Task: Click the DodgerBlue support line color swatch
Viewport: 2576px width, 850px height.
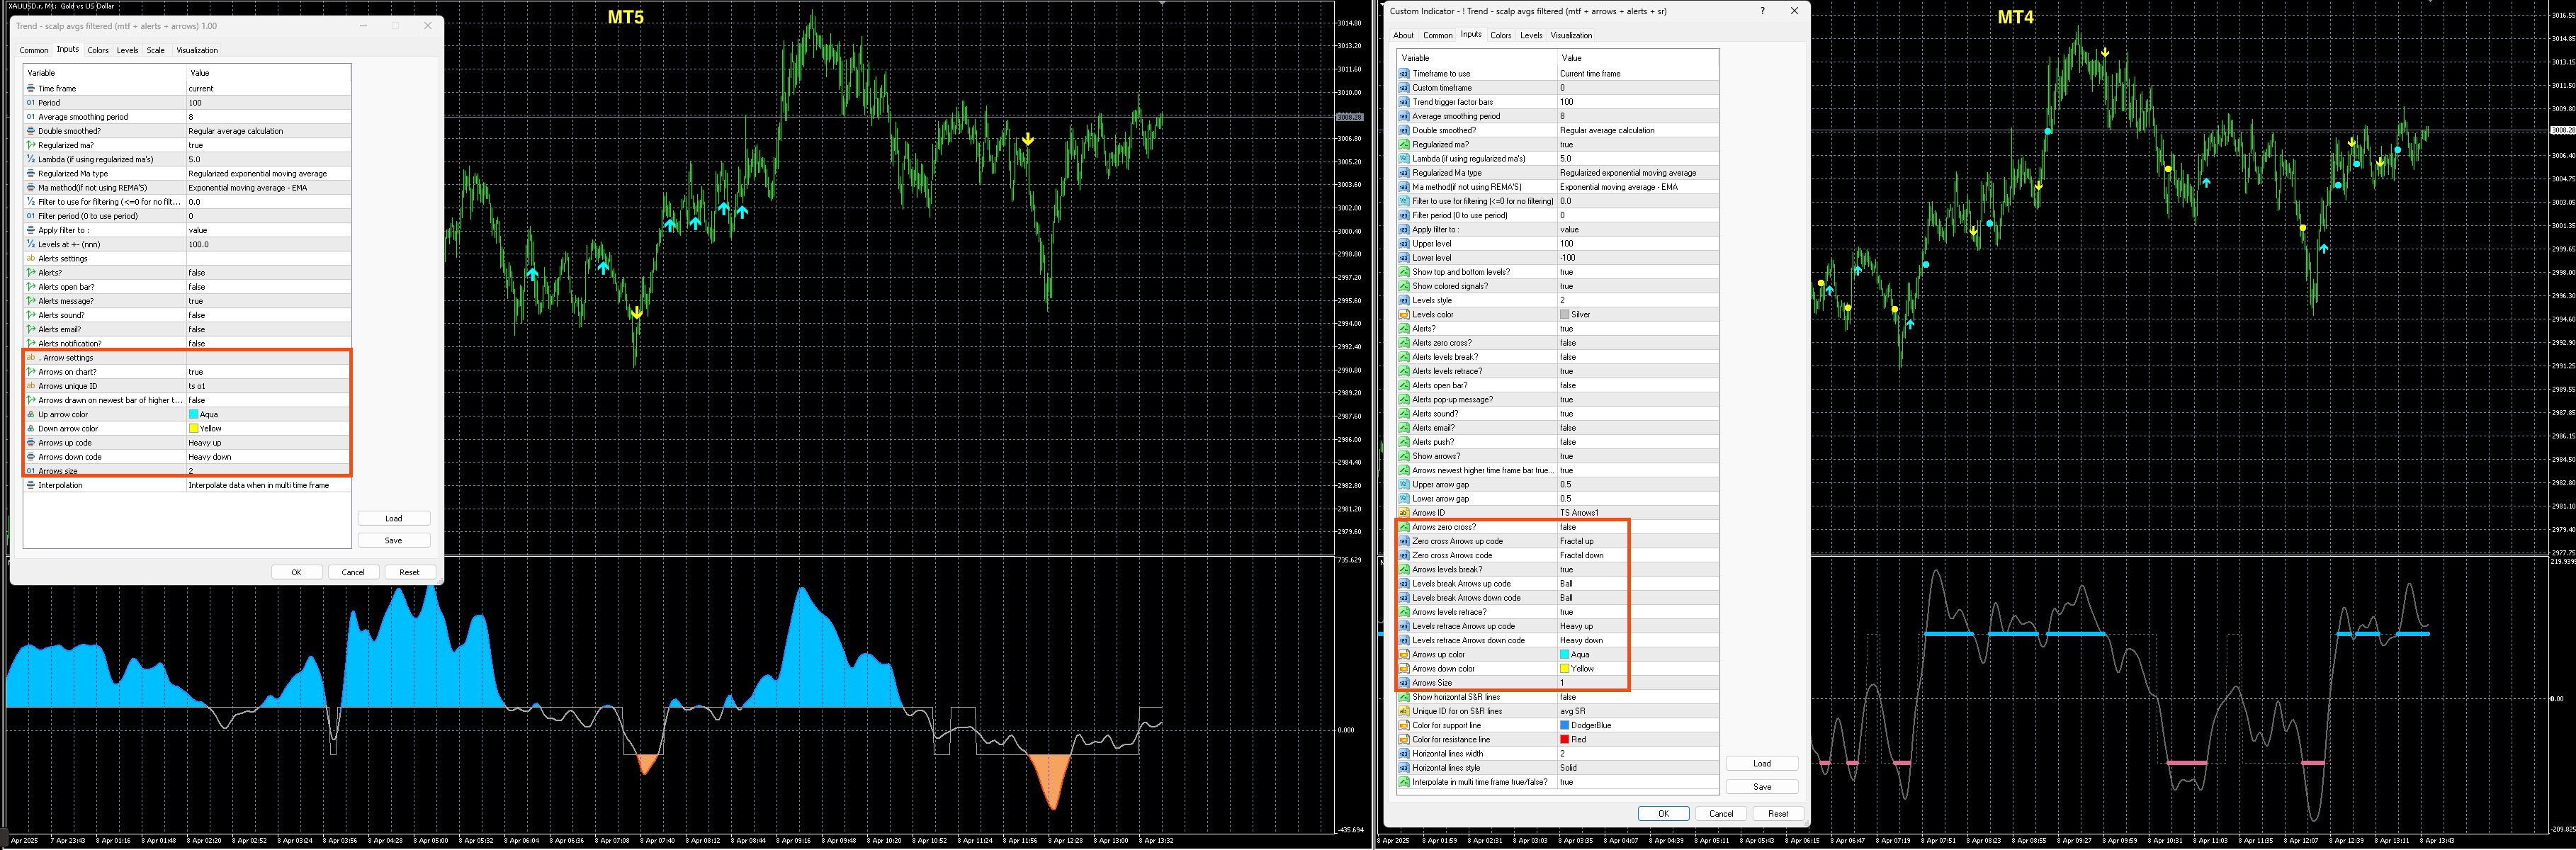Action: pyautogui.click(x=1565, y=725)
